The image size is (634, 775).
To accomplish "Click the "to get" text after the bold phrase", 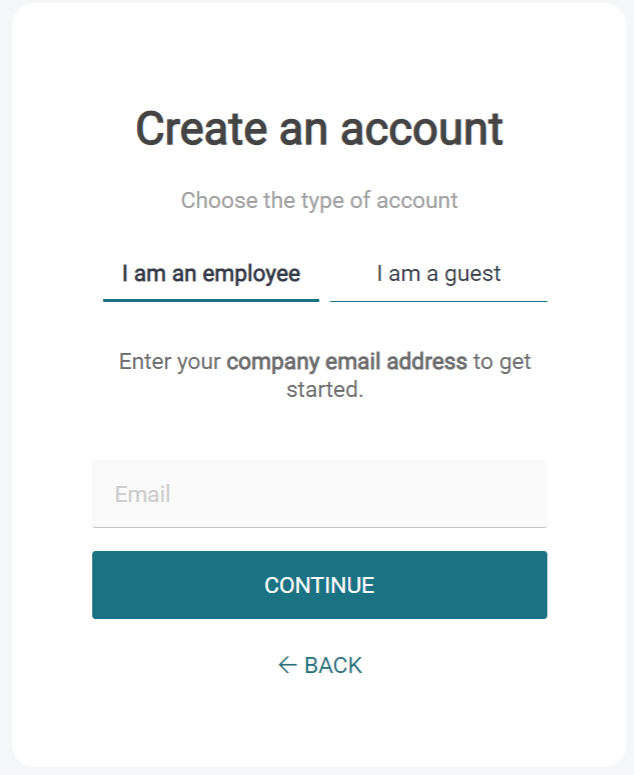I will (502, 361).
